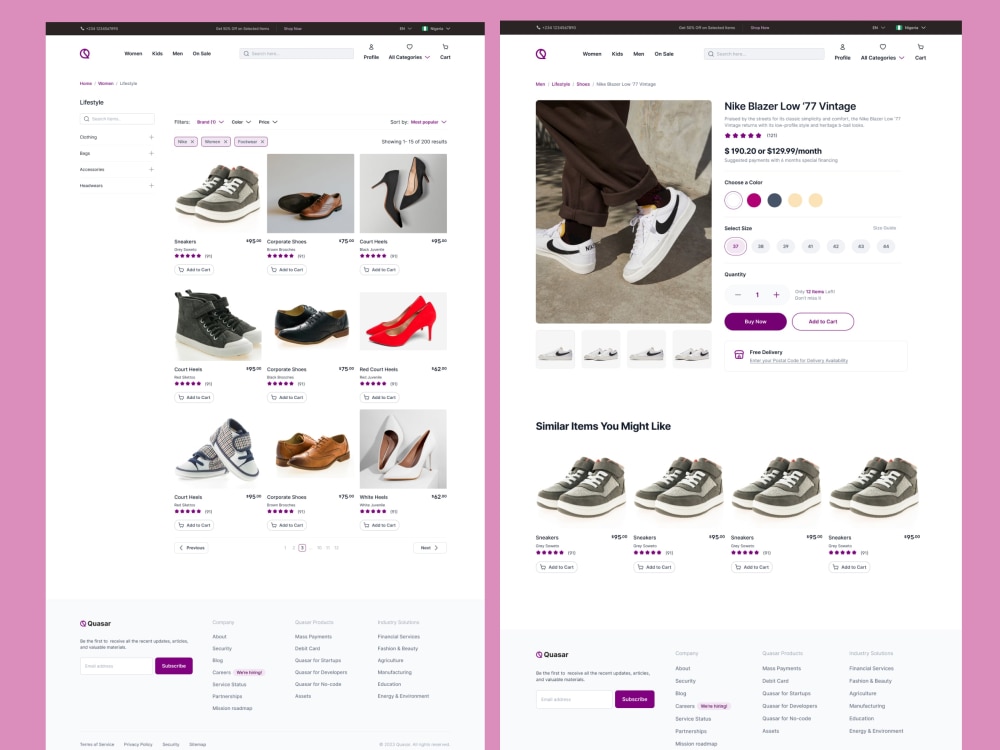Open the Sort by Most popular dropdown

point(428,122)
